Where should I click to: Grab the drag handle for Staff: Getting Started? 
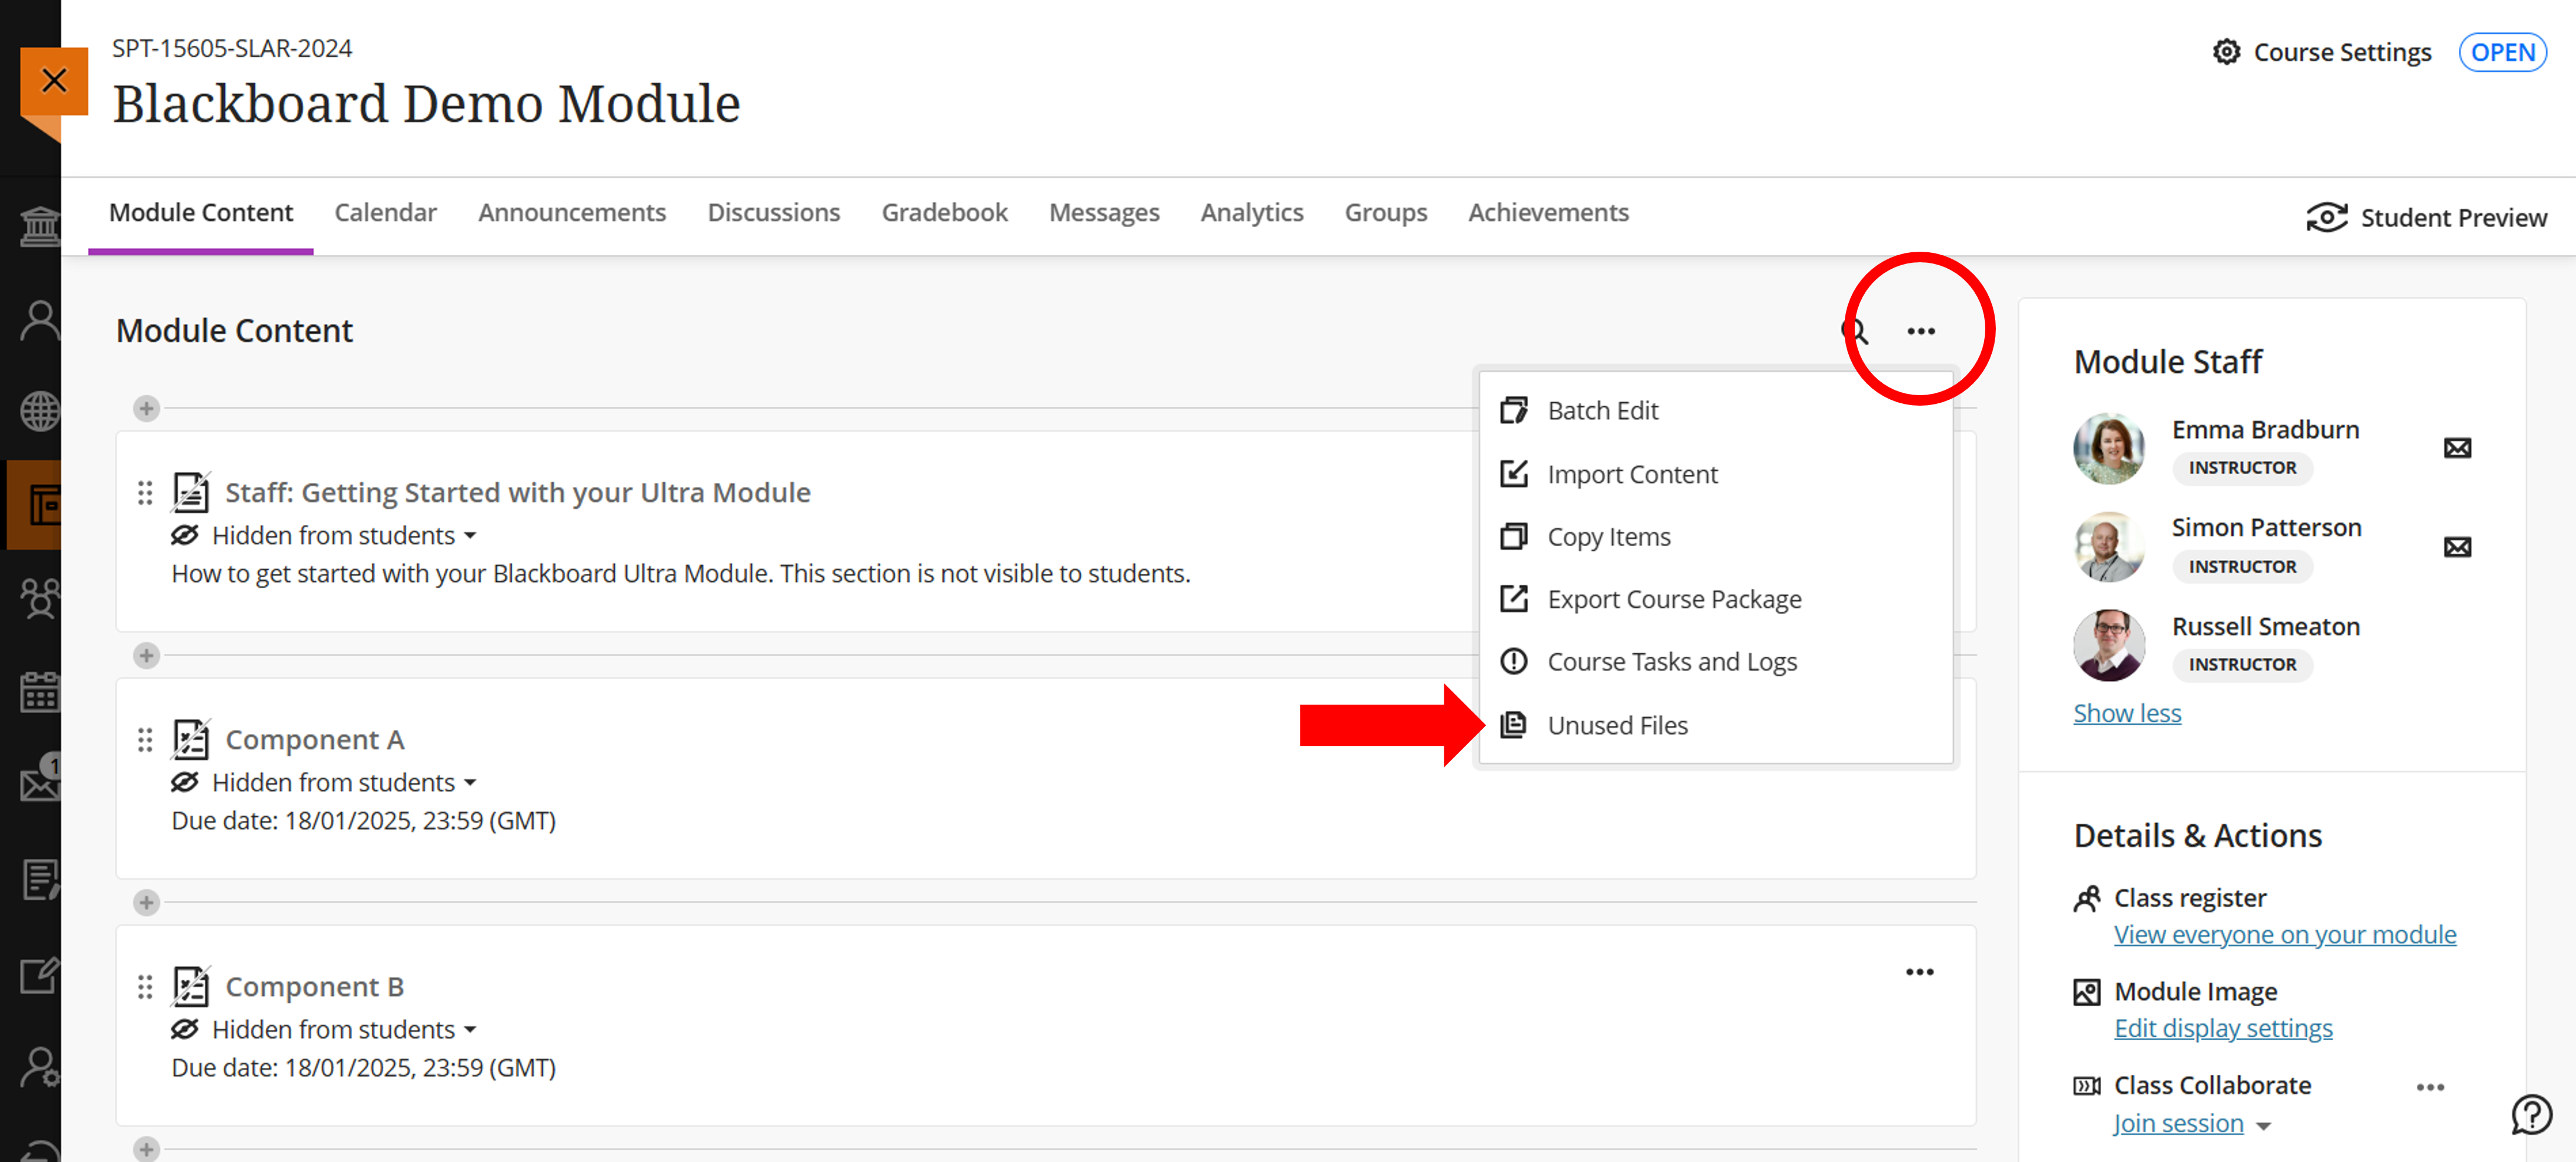click(145, 492)
